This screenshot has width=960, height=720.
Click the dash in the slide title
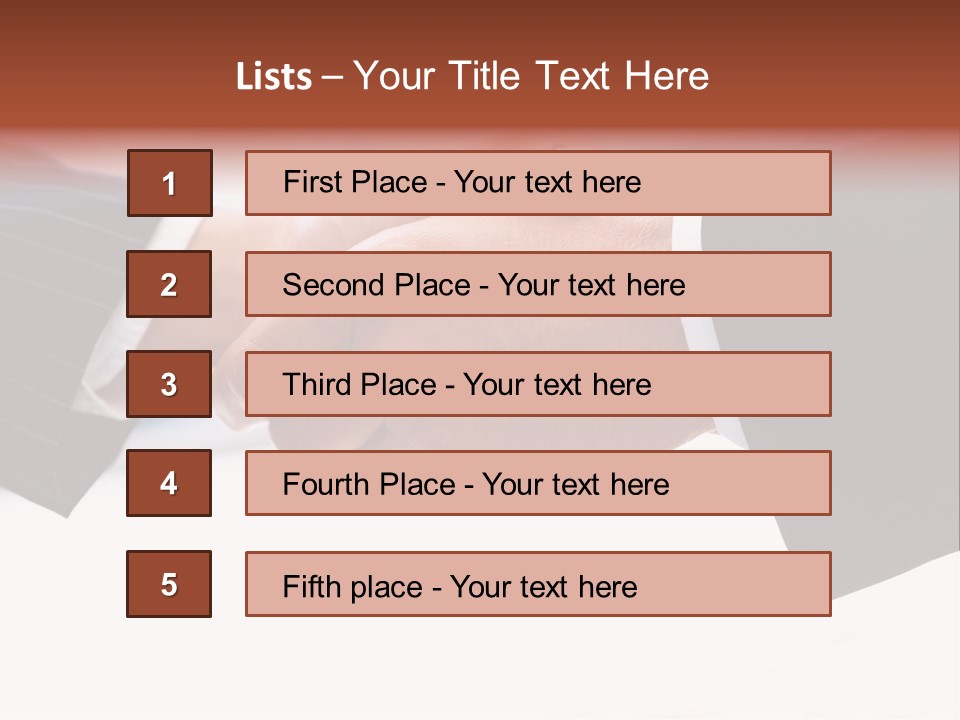[332, 78]
